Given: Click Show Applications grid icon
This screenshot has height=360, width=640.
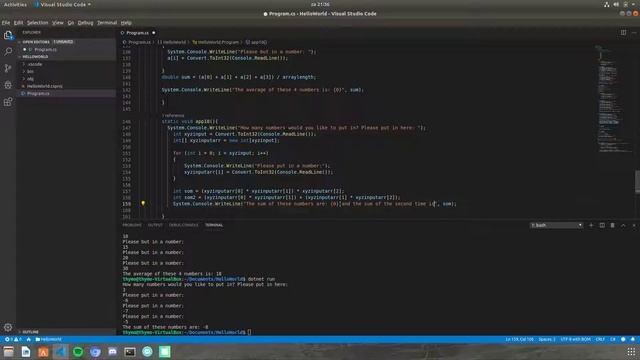Looking at the screenshot, I should [x=631, y=352].
